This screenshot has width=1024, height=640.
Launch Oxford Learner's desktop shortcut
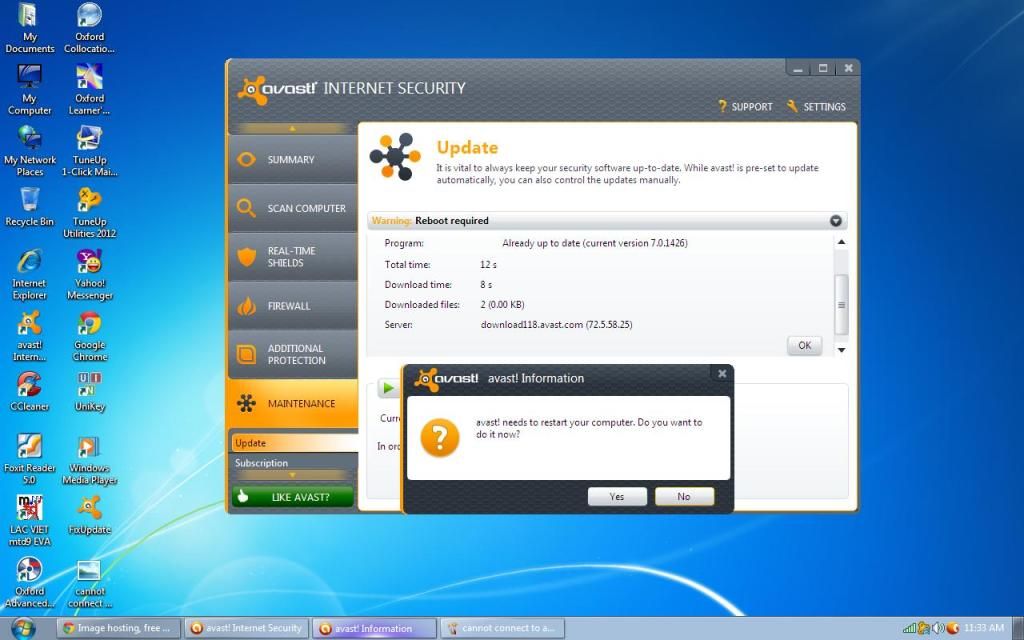pyautogui.click(x=89, y=90)
